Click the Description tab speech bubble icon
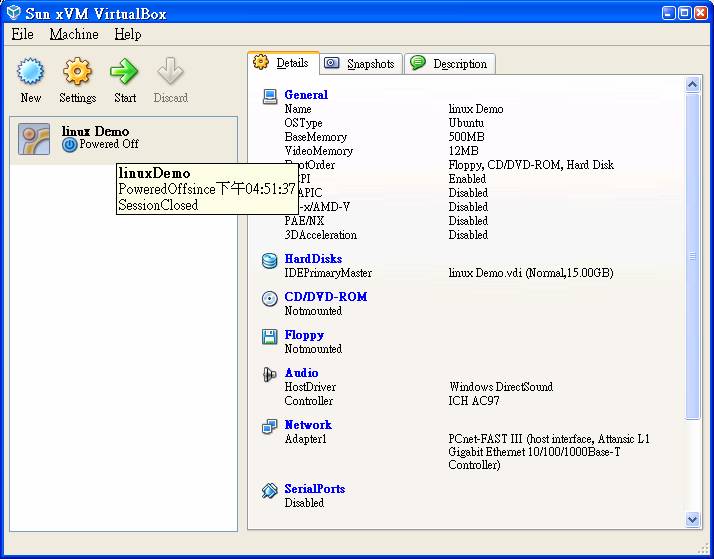714x559 pixels. point(418,62)
